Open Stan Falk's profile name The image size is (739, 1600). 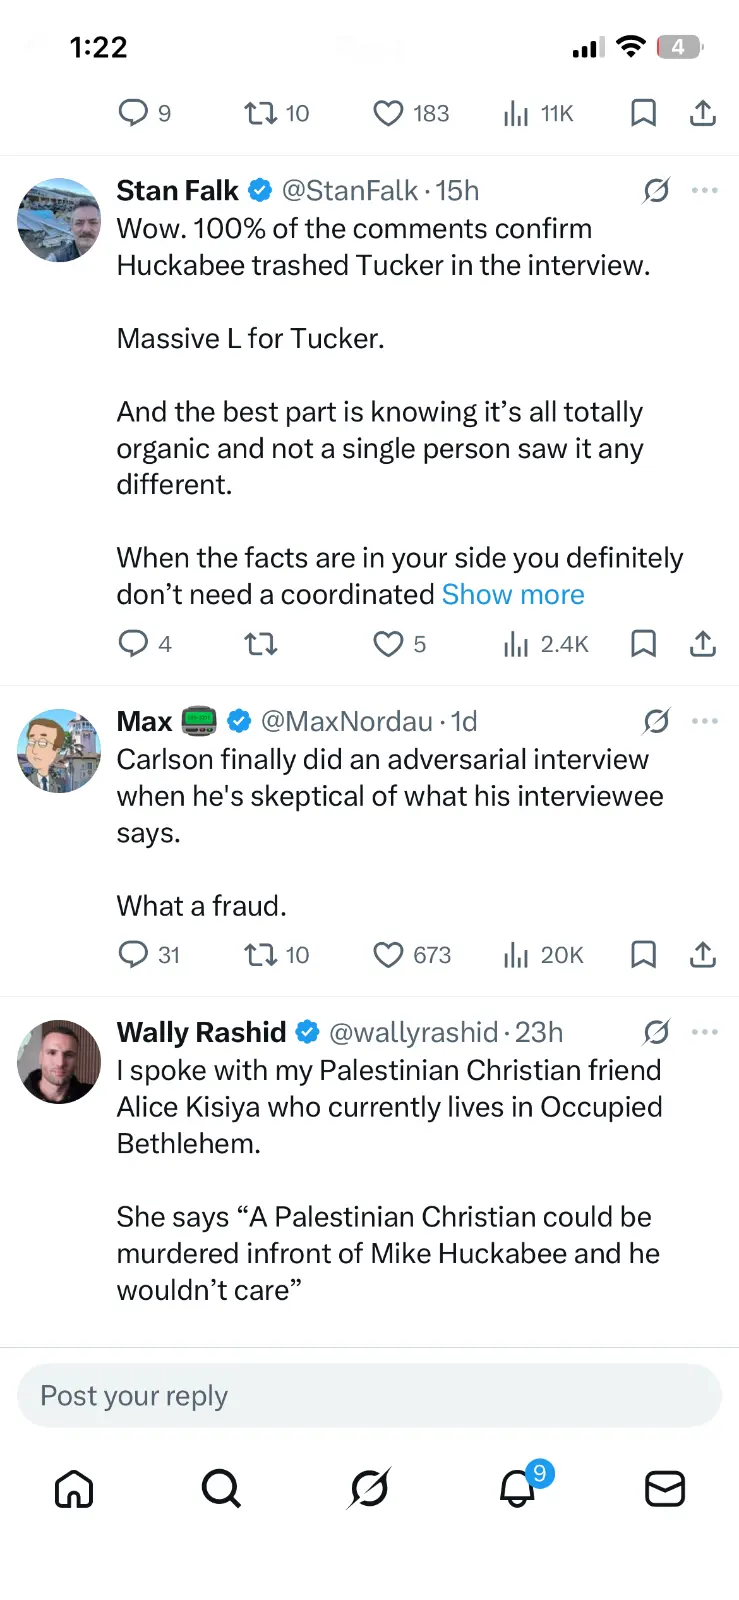[178, 190]
